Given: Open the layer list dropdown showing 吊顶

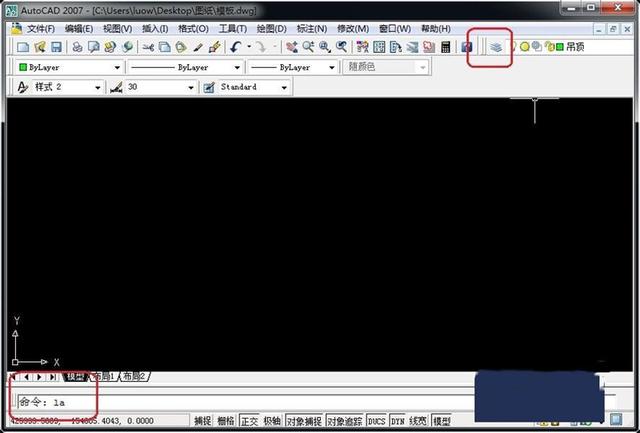Looking at the screenshot, I should point(571,47).
